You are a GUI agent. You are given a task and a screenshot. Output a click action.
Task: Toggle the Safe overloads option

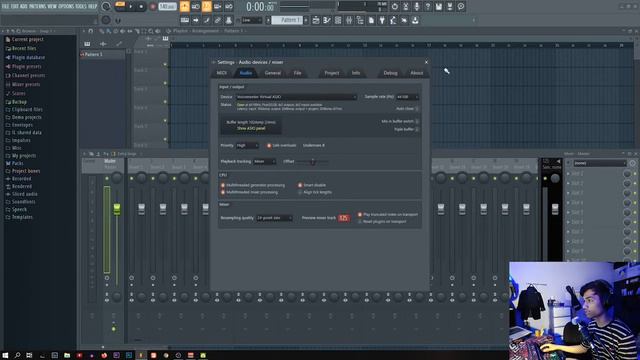[x=269, y=145]
